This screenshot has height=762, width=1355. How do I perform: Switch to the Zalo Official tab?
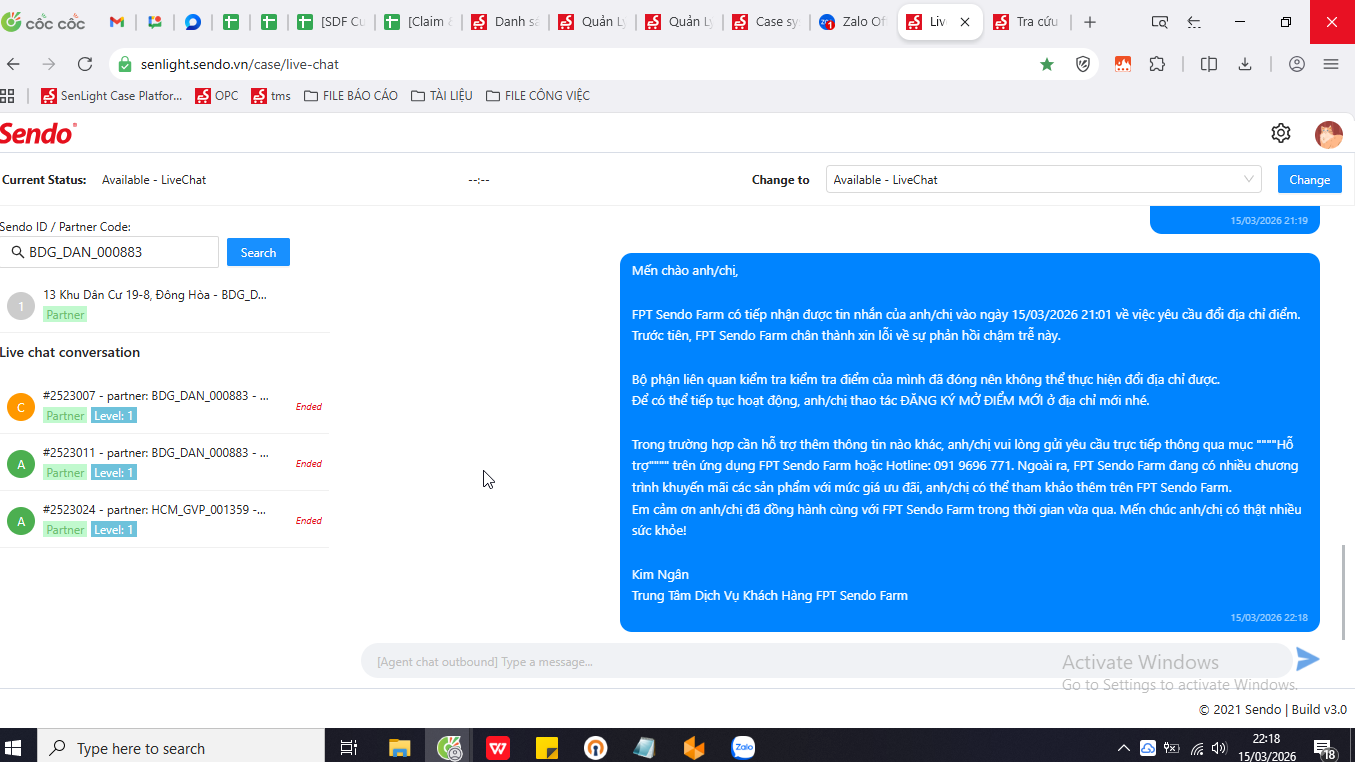tap(852, 22)
